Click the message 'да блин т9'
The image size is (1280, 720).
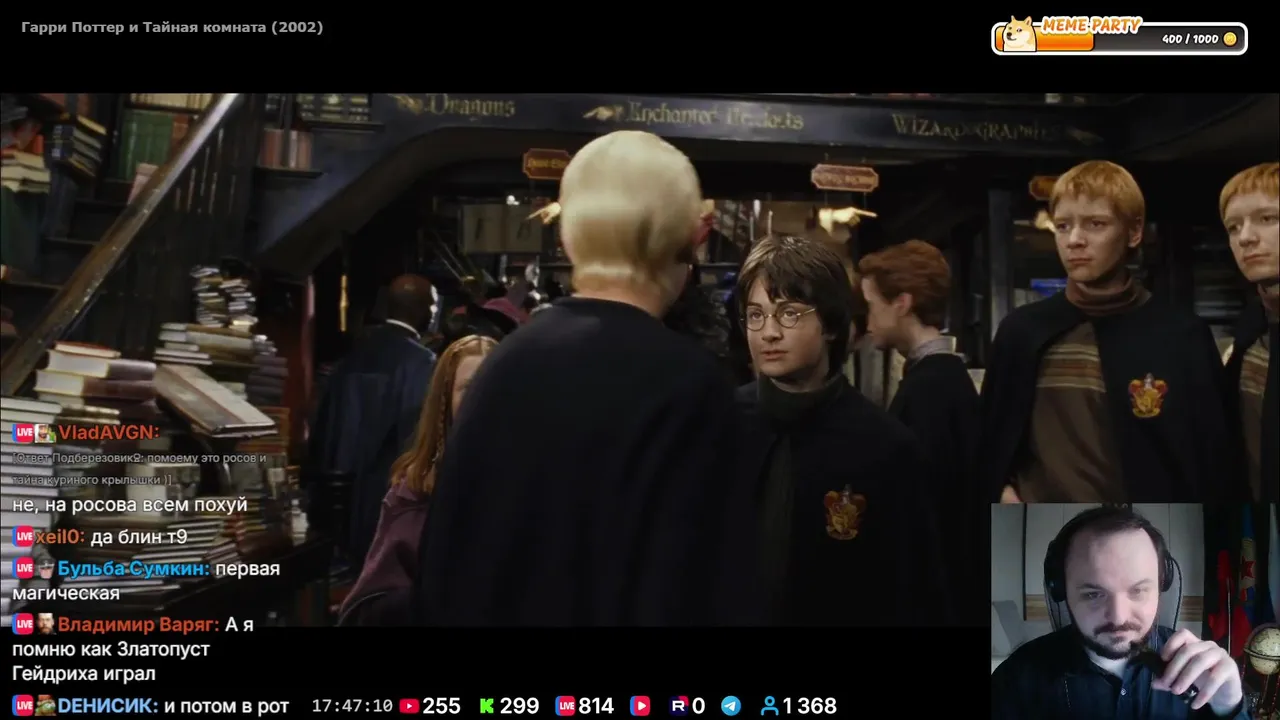click(x=139, y=537)
